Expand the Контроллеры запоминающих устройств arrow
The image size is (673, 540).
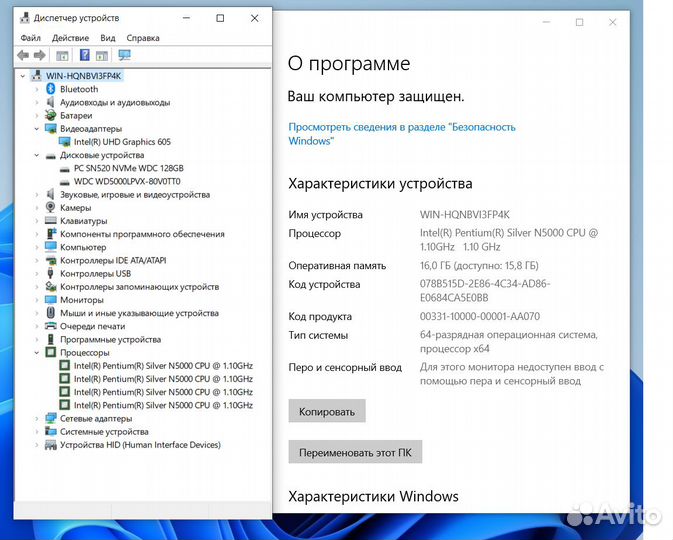[36, 287]
